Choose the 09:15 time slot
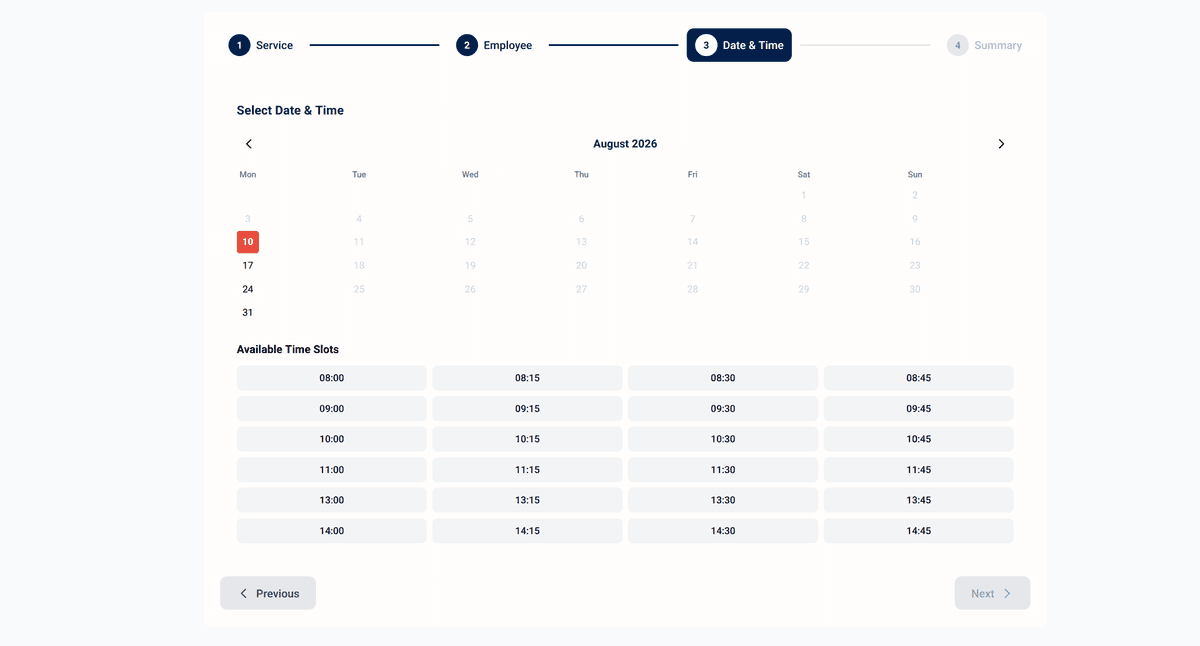The width and height of the screenshot is (1200, 646). 527,408
